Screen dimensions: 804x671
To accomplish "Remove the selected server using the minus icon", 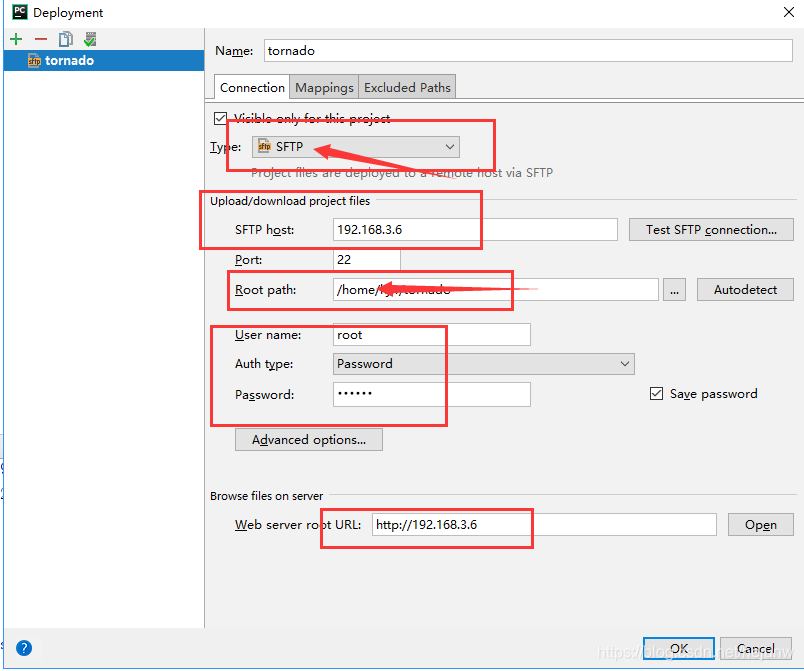I will click(39, 38).
